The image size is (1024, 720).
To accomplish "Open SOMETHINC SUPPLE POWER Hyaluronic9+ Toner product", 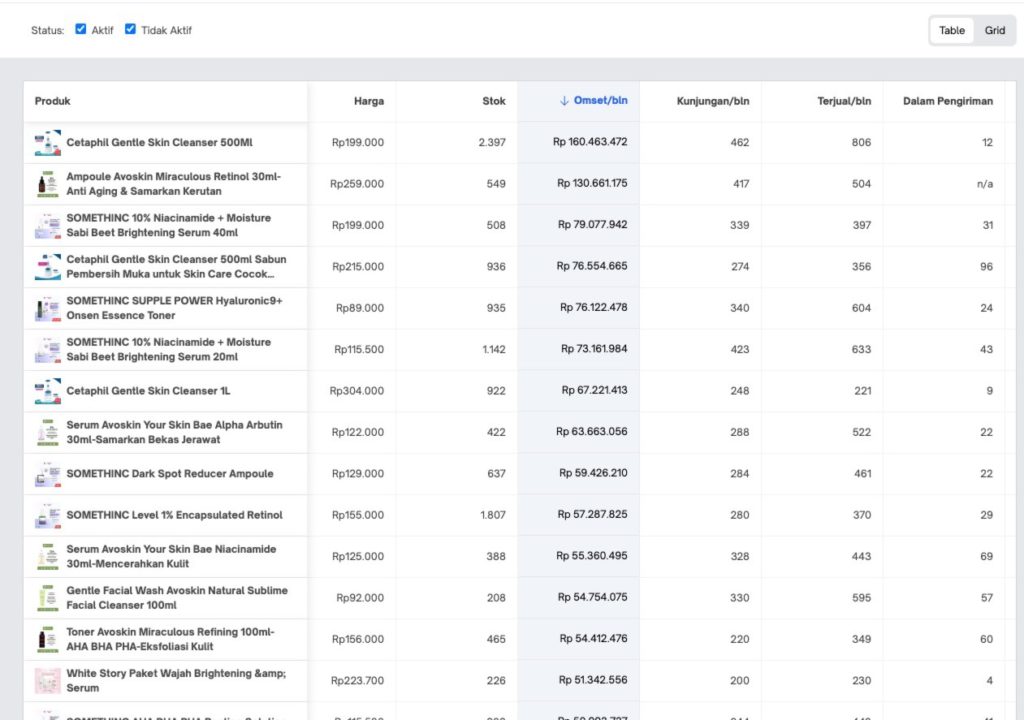I will point(174,308).
